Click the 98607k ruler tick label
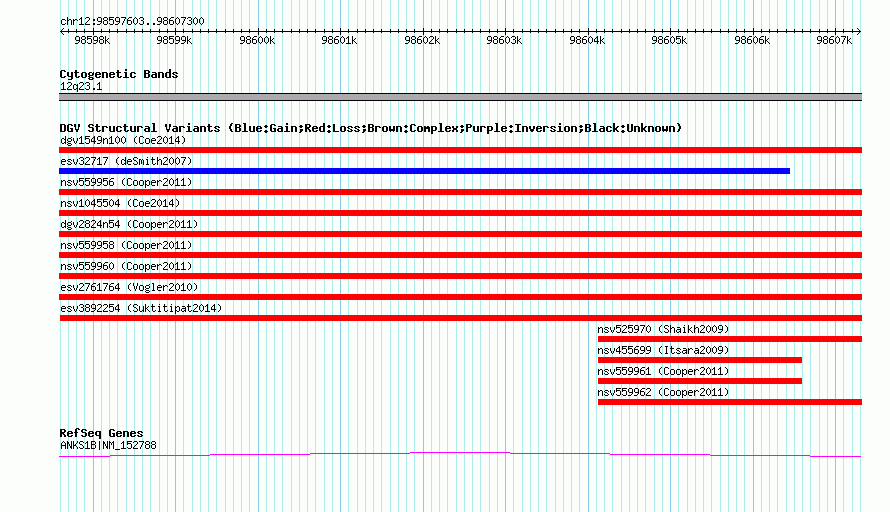890x512 pixels. pos(834,40)
